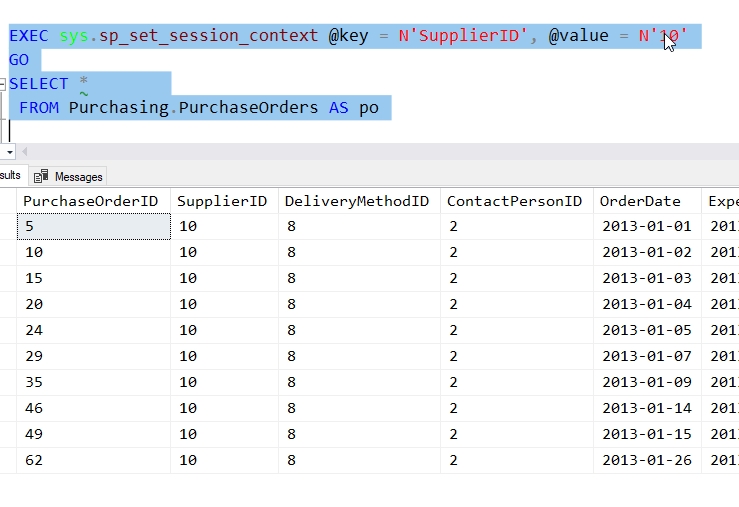Place cursor on the GO keyword

coord(19,60)
